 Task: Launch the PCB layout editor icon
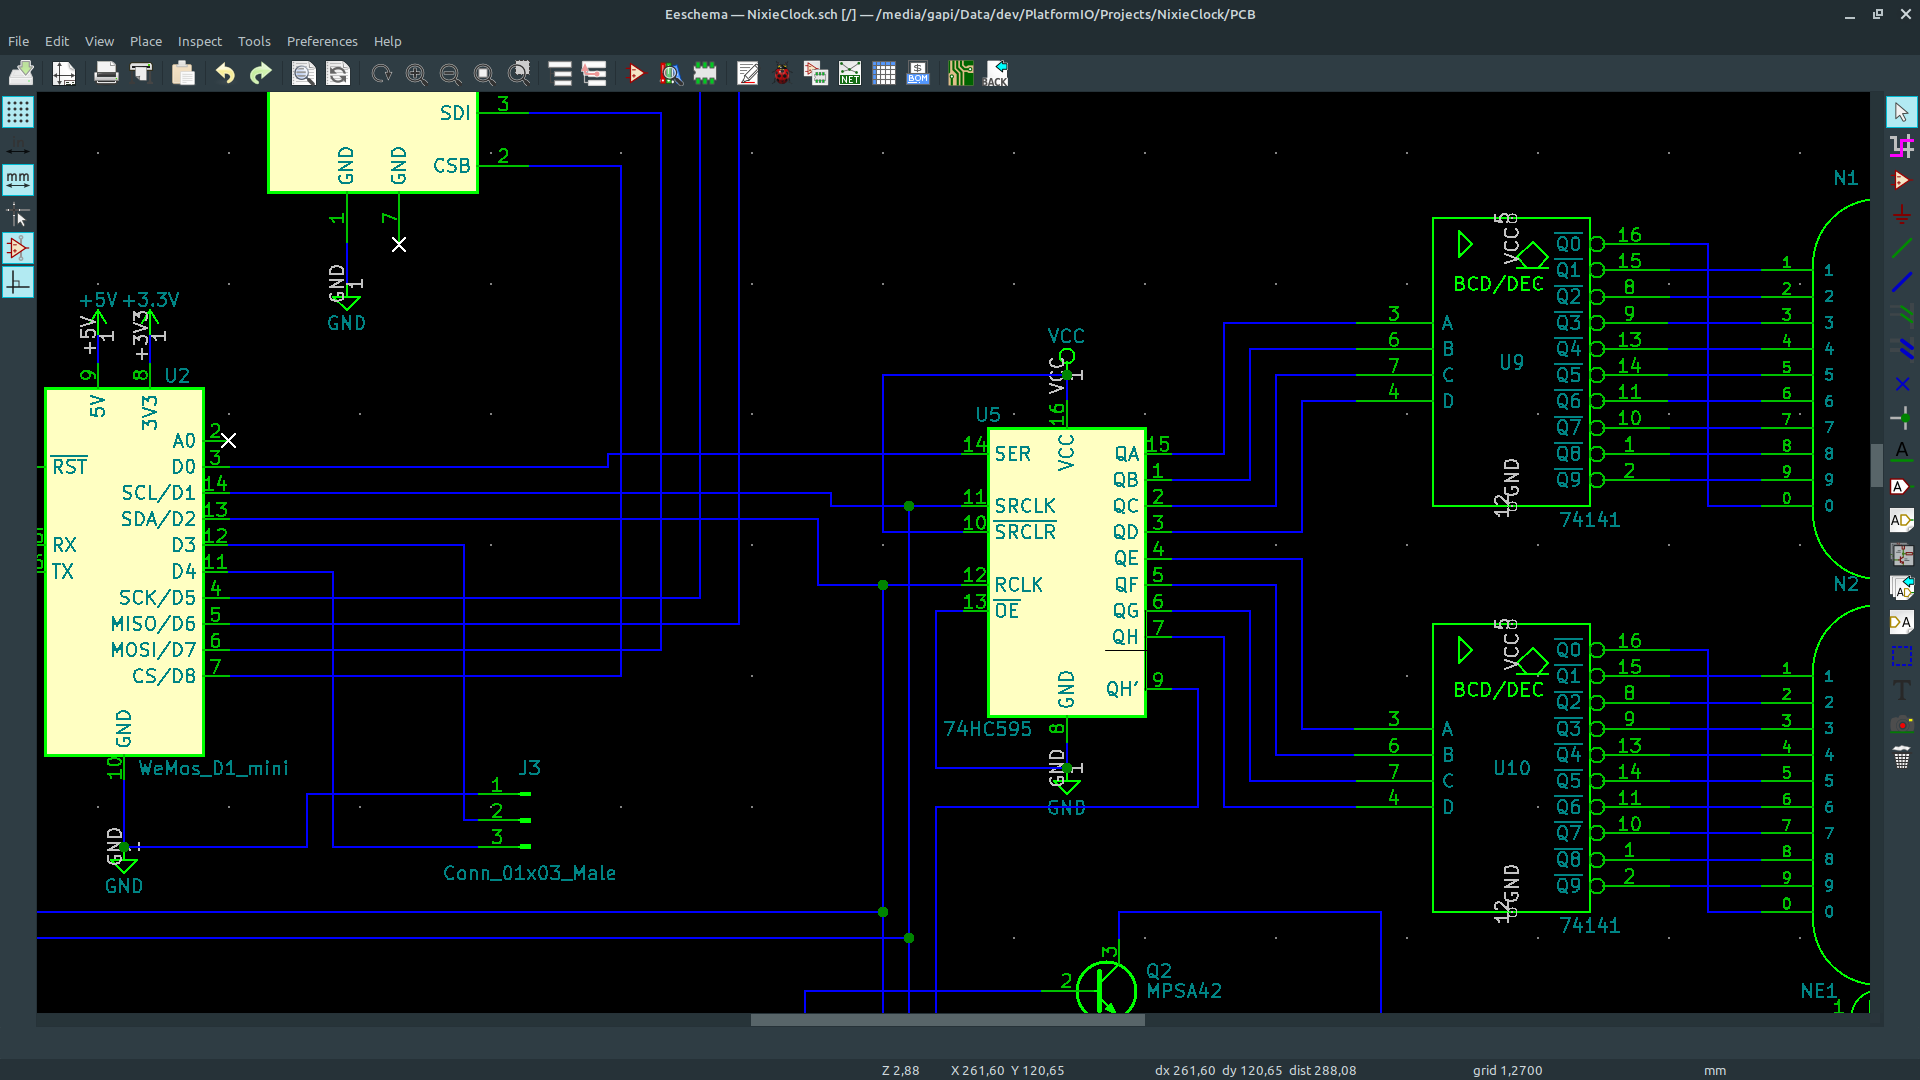pos(960,73)
